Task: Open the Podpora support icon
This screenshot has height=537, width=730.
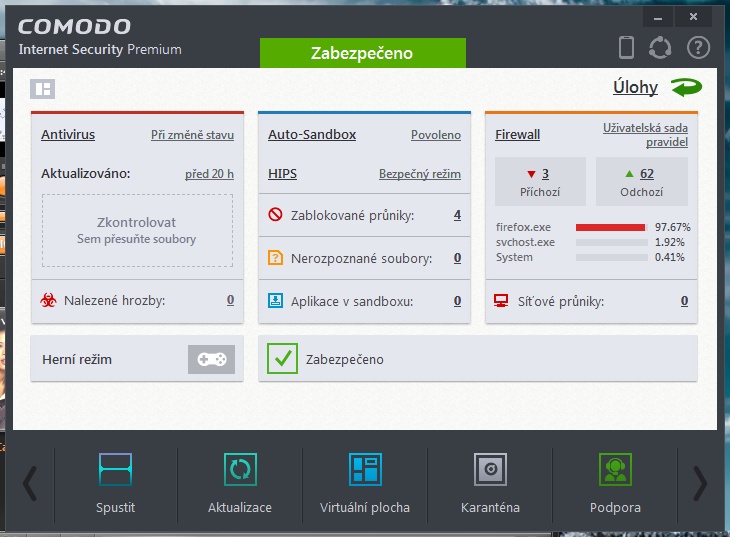Action: (x=615, y=469)
